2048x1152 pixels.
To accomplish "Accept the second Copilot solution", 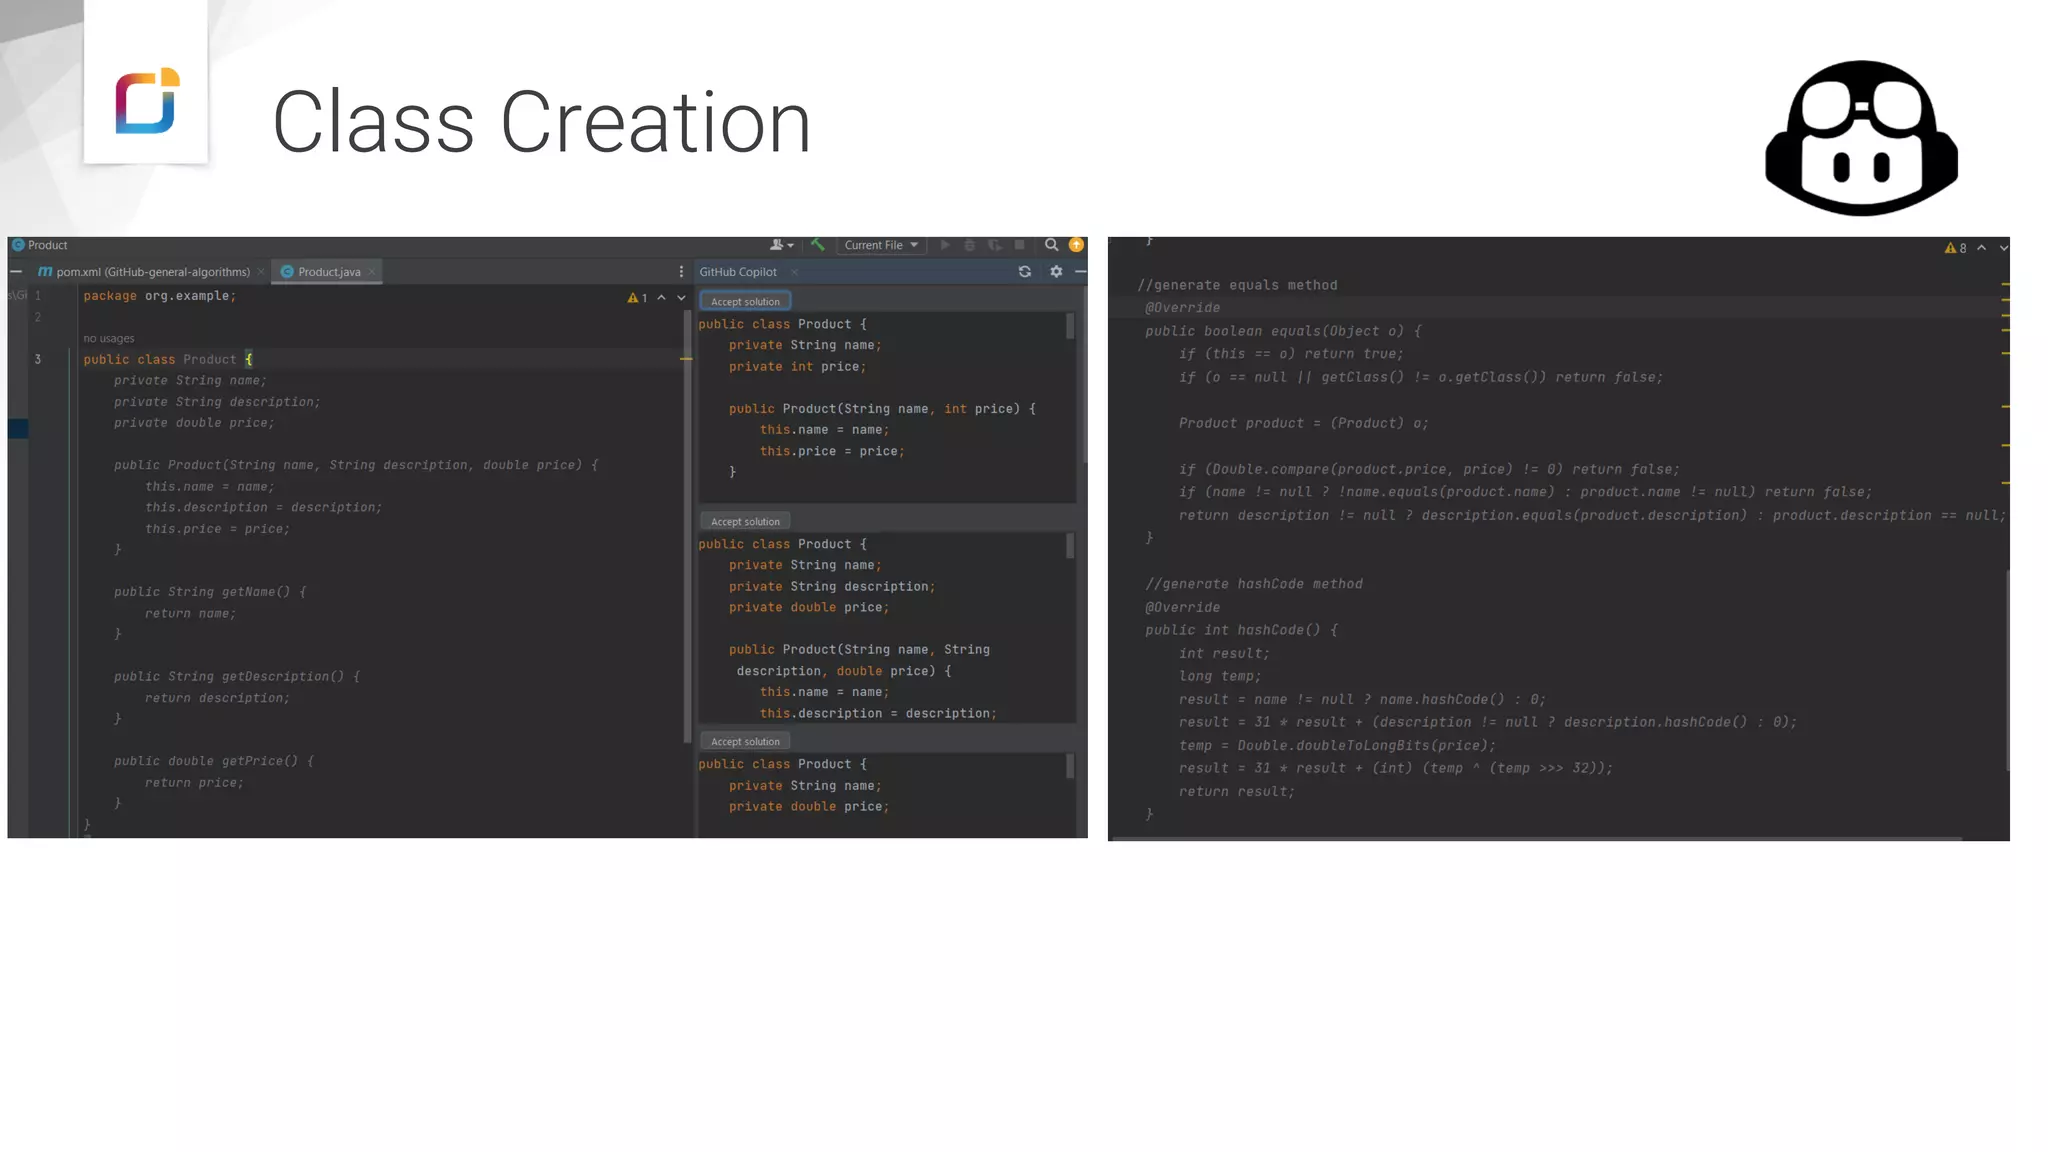I will click(745, 521).
